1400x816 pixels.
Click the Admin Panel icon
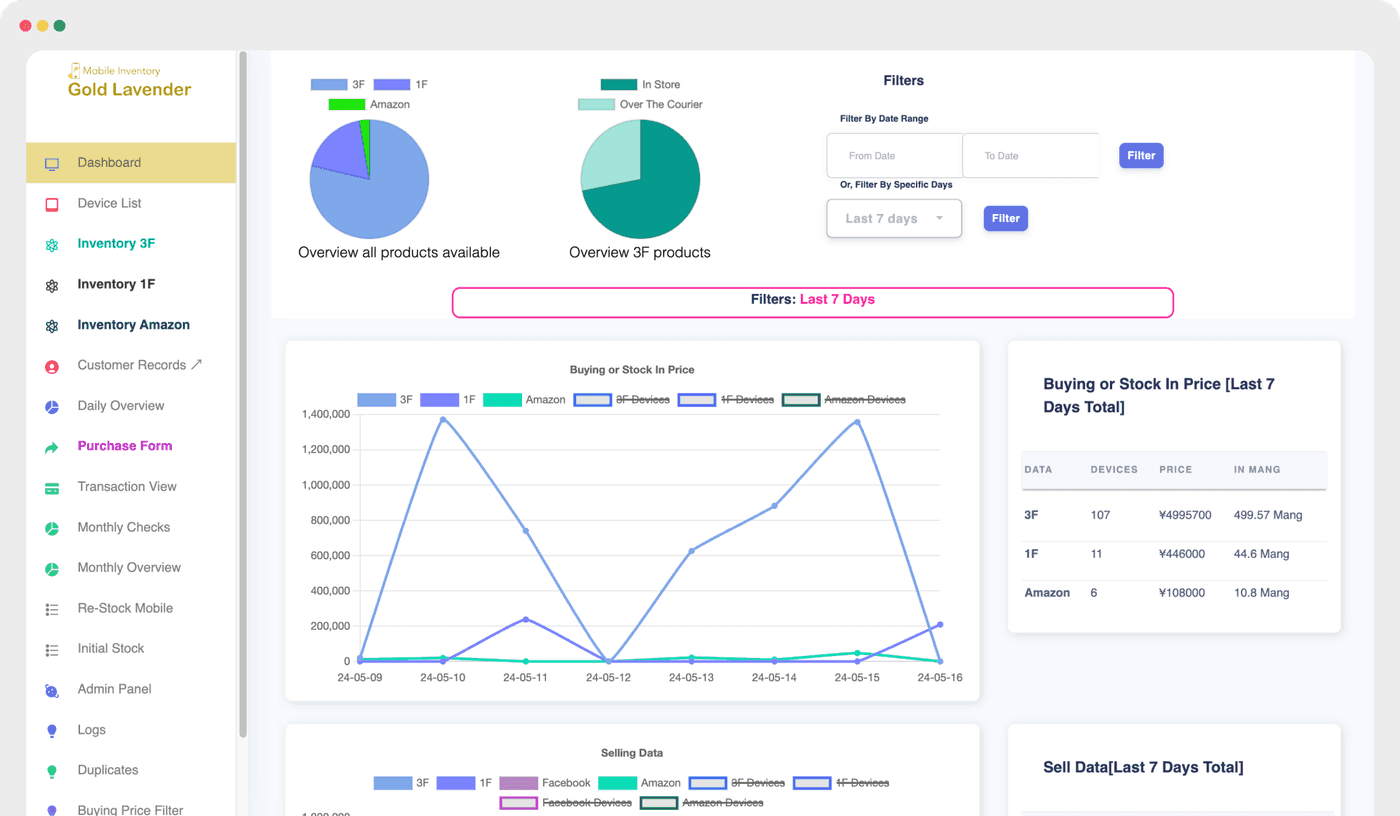coord(52,690)
